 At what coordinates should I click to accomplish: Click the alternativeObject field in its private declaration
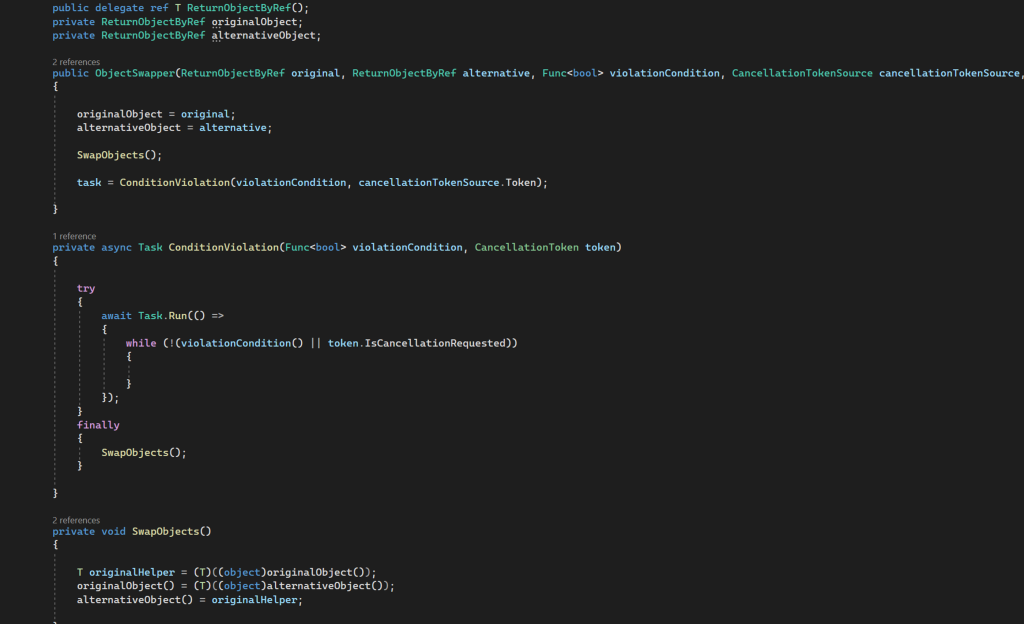265,35
